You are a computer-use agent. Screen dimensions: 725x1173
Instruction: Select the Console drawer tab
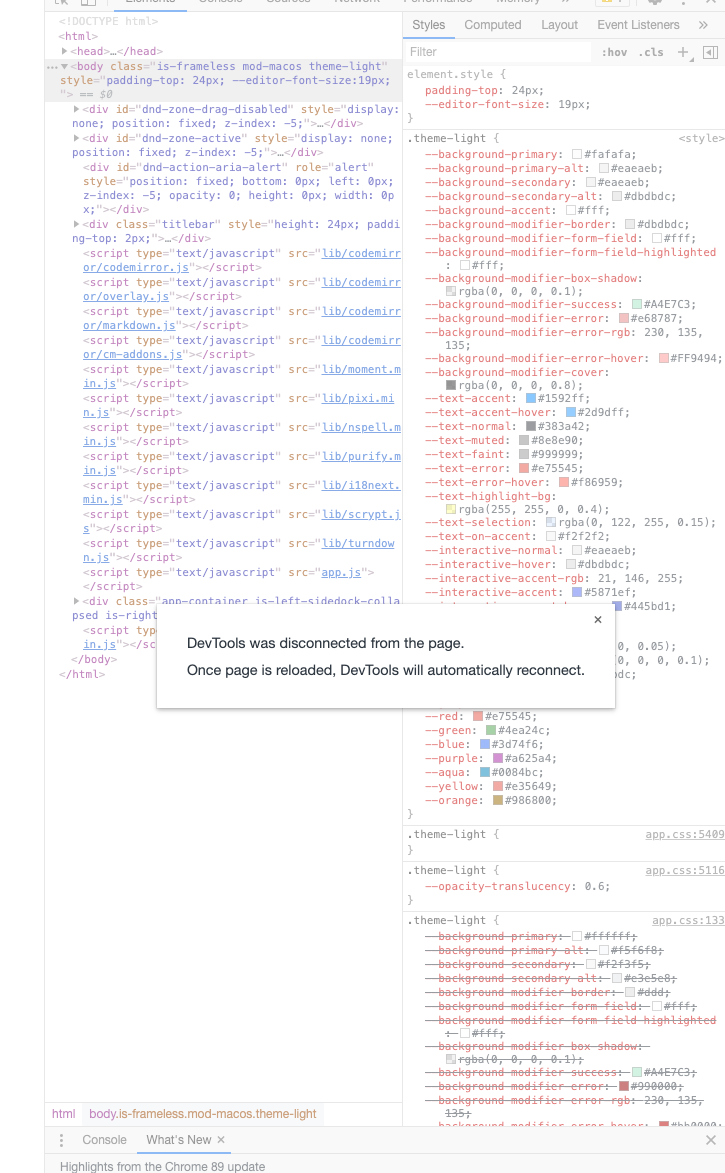[x=104, y=1139]
